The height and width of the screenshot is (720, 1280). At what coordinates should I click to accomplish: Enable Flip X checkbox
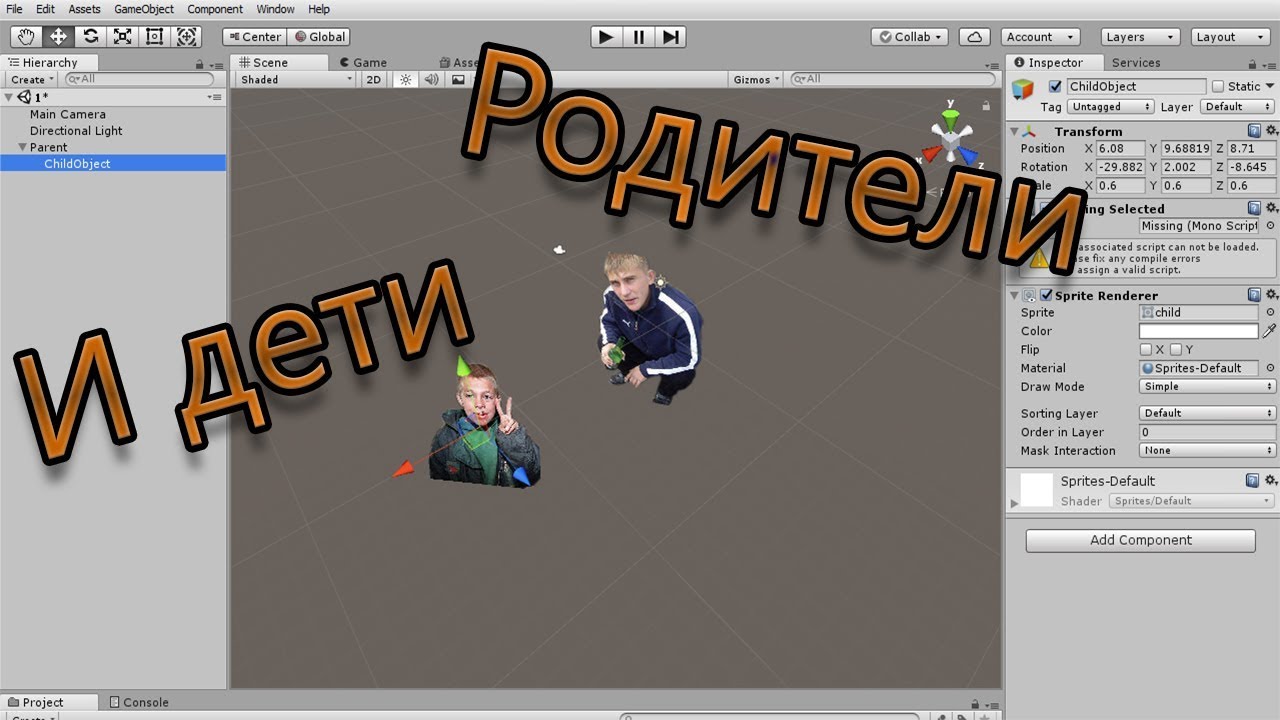pos(1146,350)
